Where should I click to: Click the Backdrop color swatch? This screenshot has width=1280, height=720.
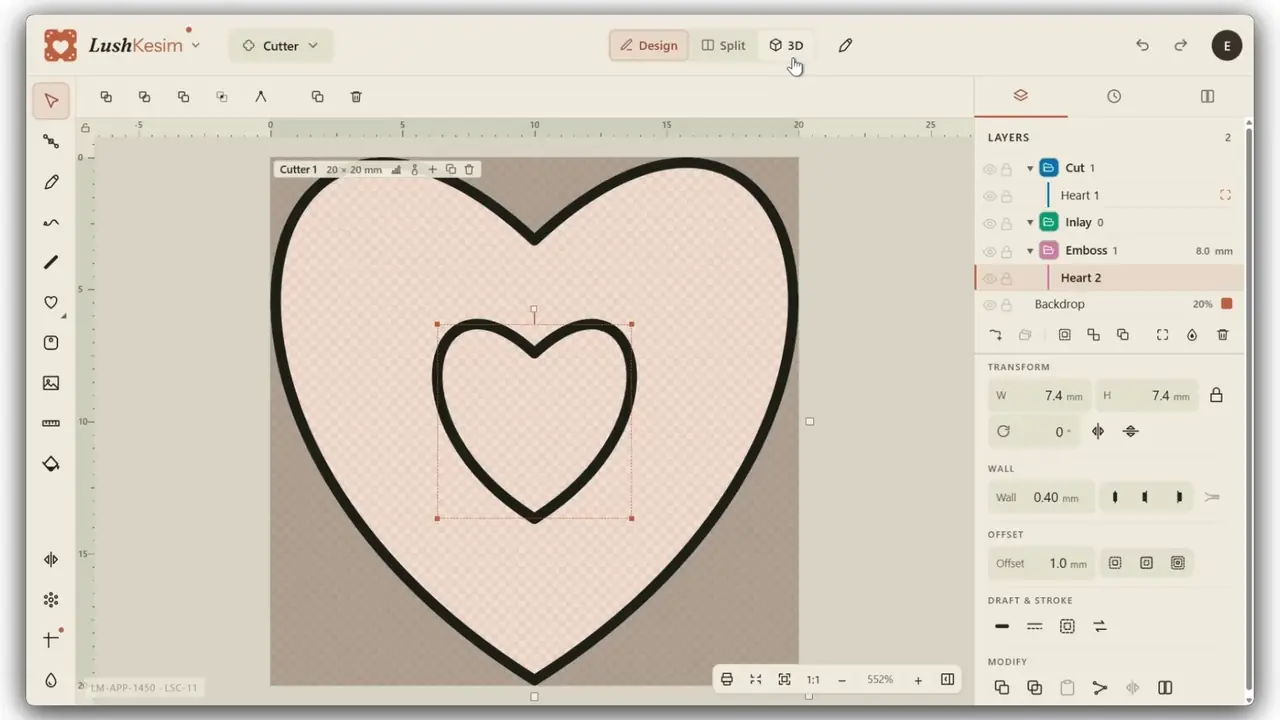1227,304
